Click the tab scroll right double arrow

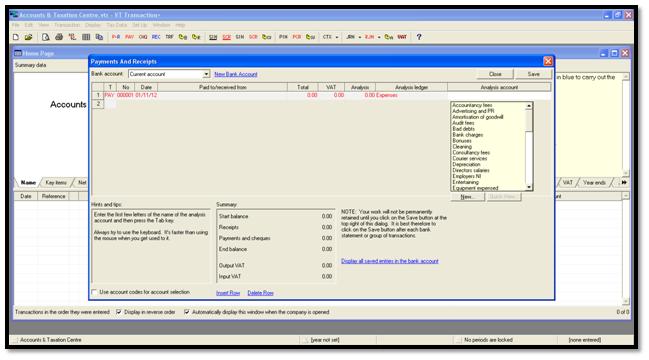coord(624,182)
